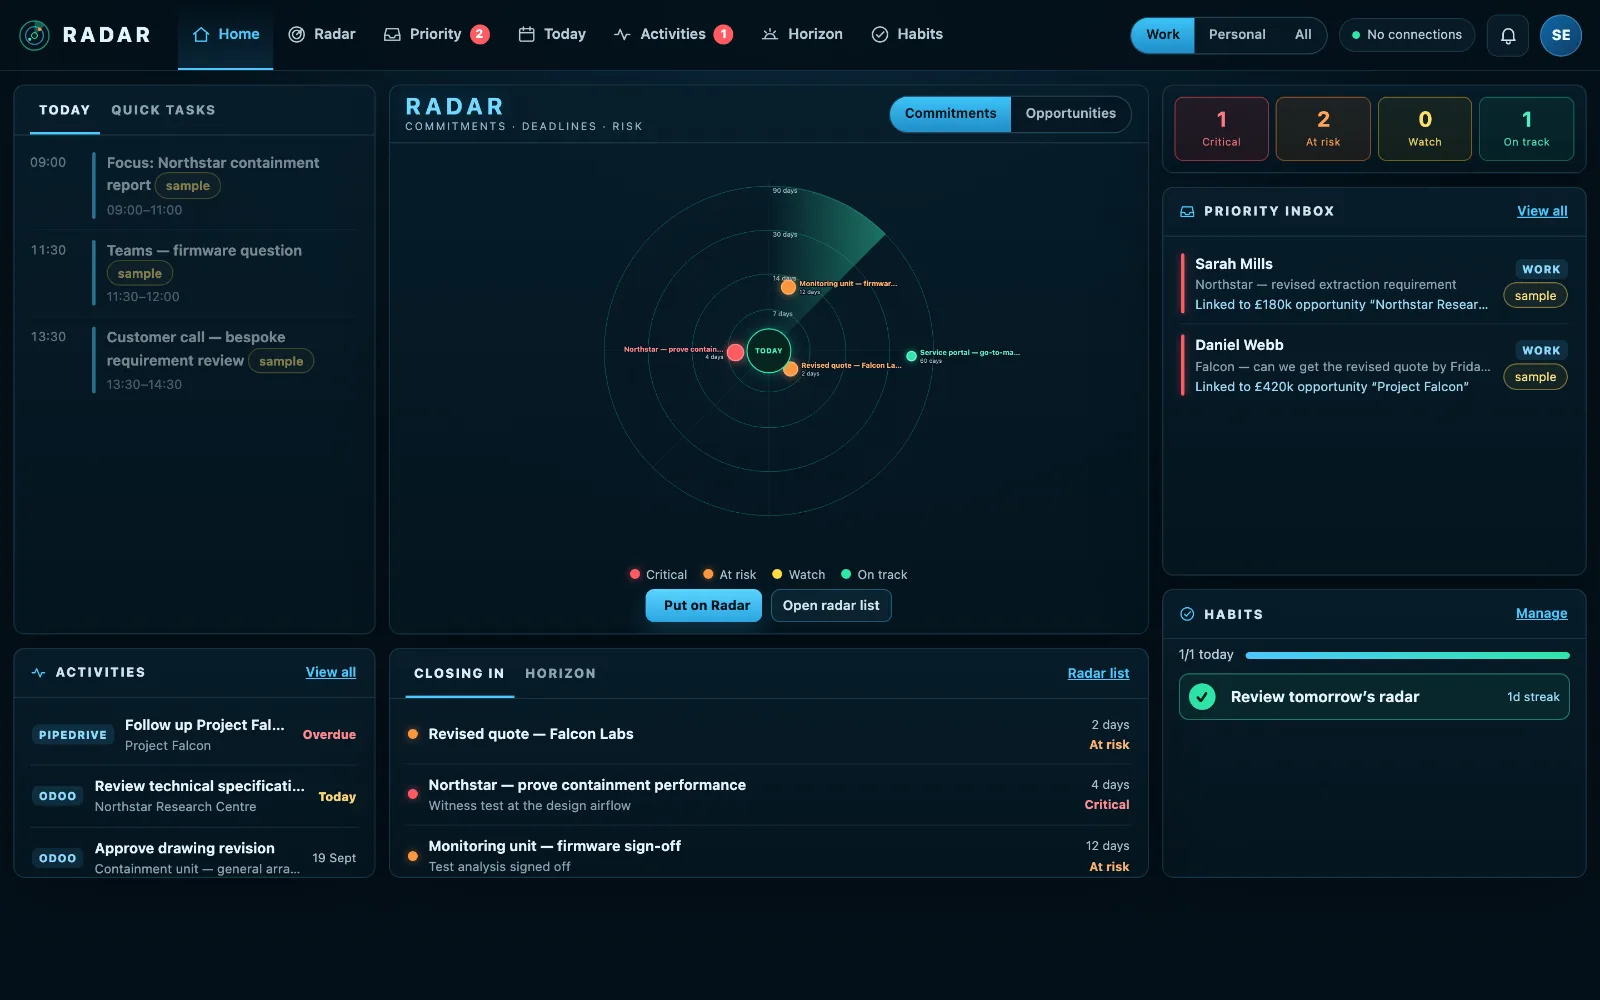Screen dimensions: 1600x1000
Task: Click the RADAR logo icon
Action: (34, 35)
